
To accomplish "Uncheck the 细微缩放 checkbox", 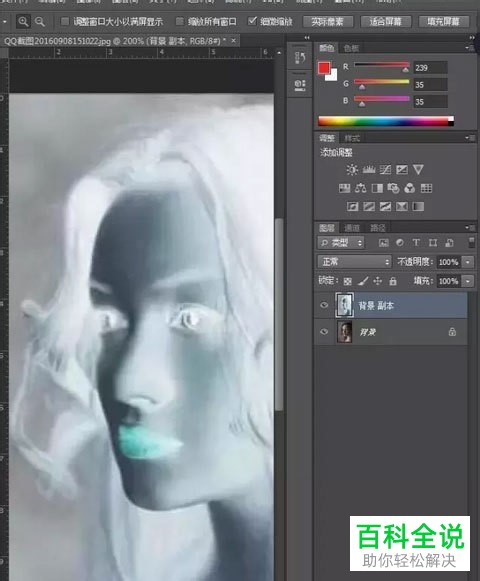I will (x=252, y=21).
